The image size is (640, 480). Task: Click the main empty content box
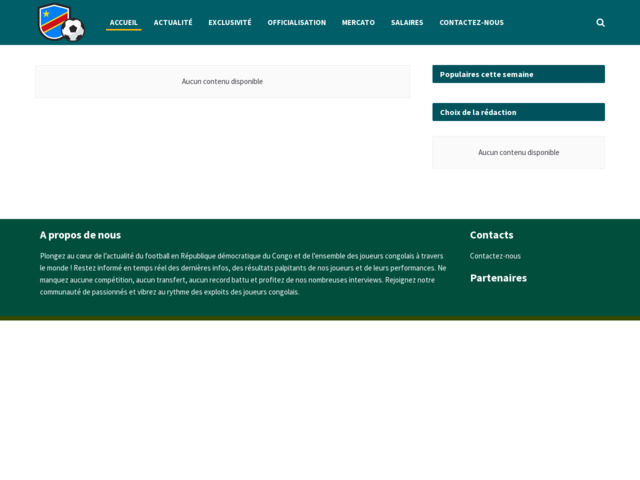pyautogui.click(x=222, y=82)
